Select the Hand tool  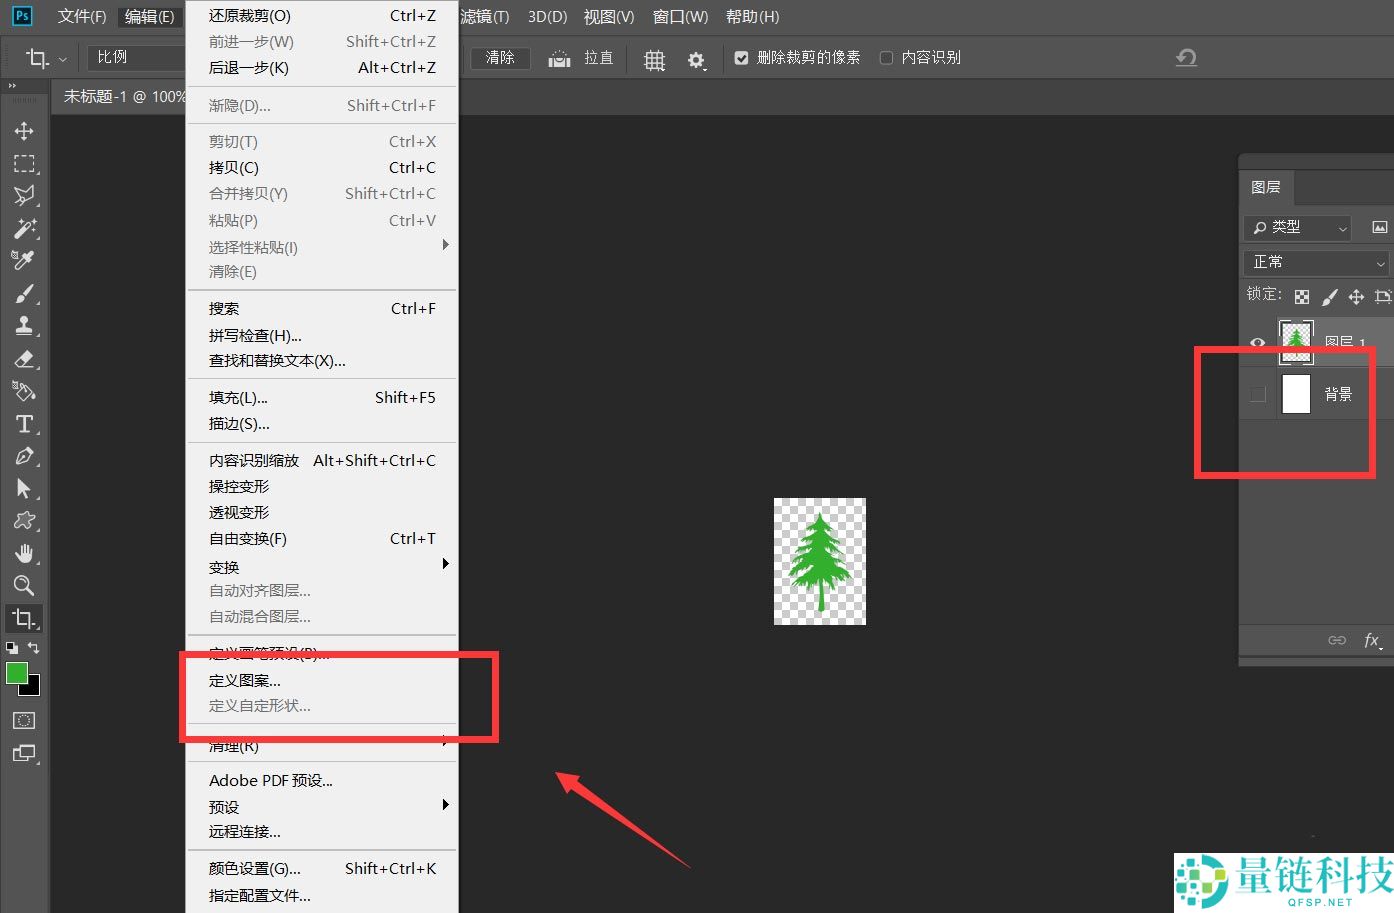tap(24, 553)
